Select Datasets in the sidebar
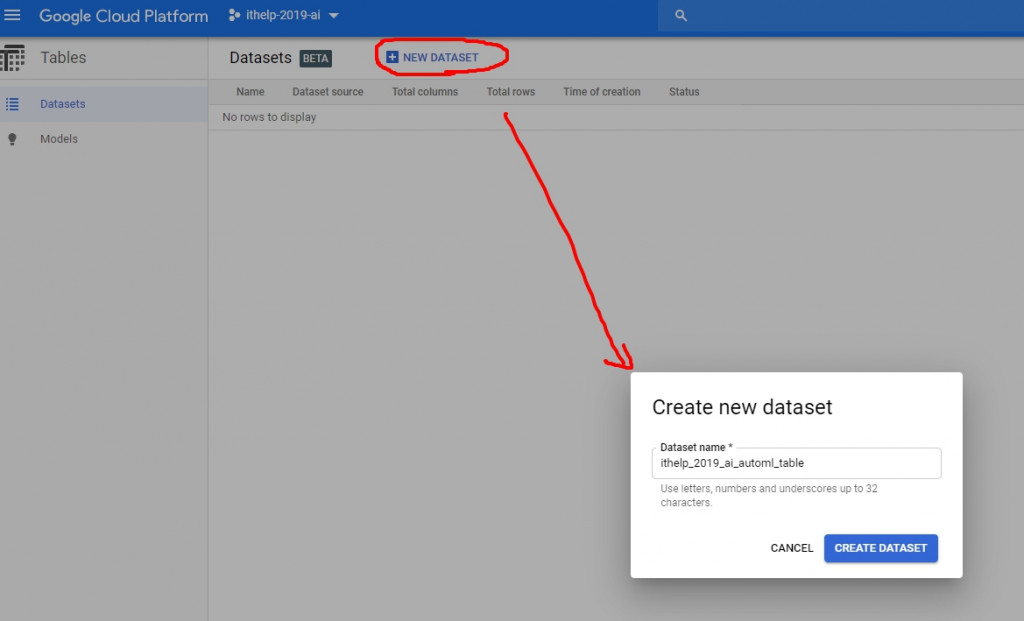The height and width of the screenshot is (621, 1024). (x=104, y=104)
